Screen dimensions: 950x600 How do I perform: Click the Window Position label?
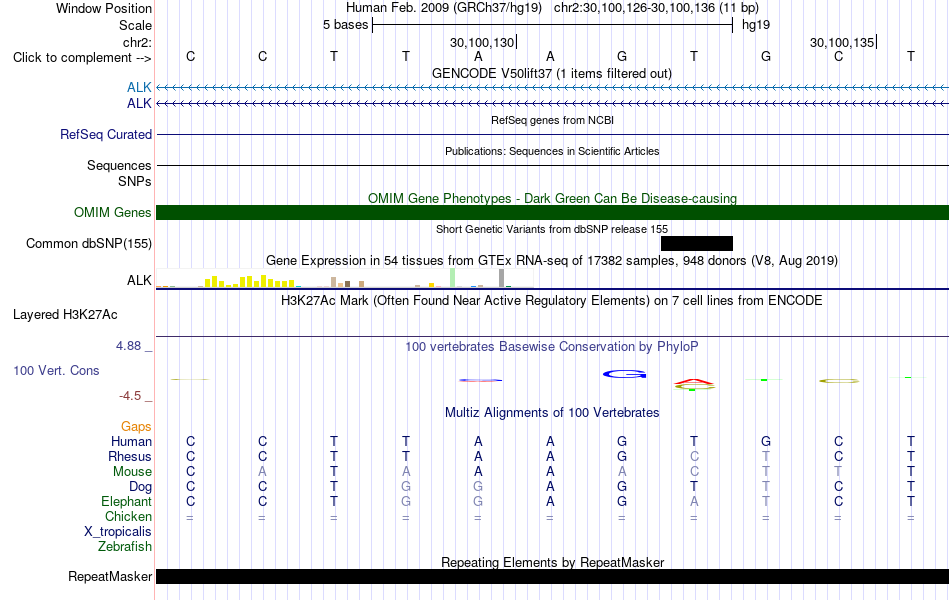coord(104,8)
